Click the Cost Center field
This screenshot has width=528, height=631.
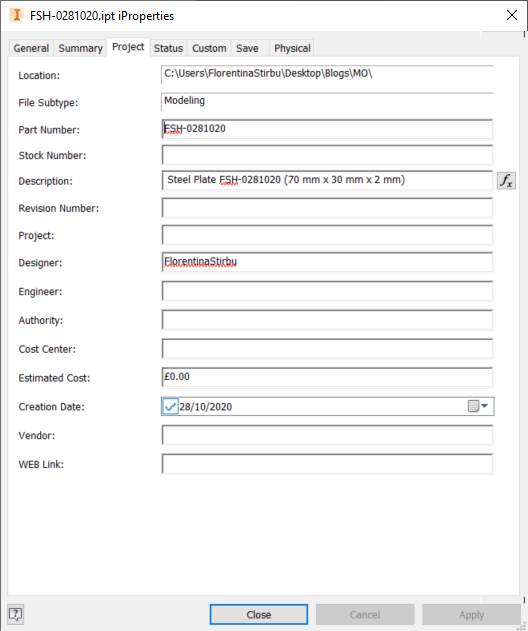coord(327,348)
